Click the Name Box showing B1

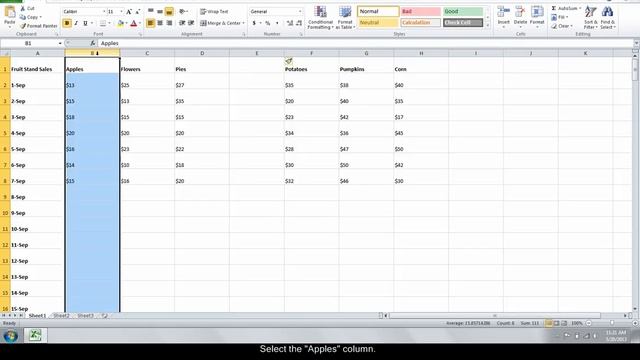pyautogui.click(x=29, y=43)
